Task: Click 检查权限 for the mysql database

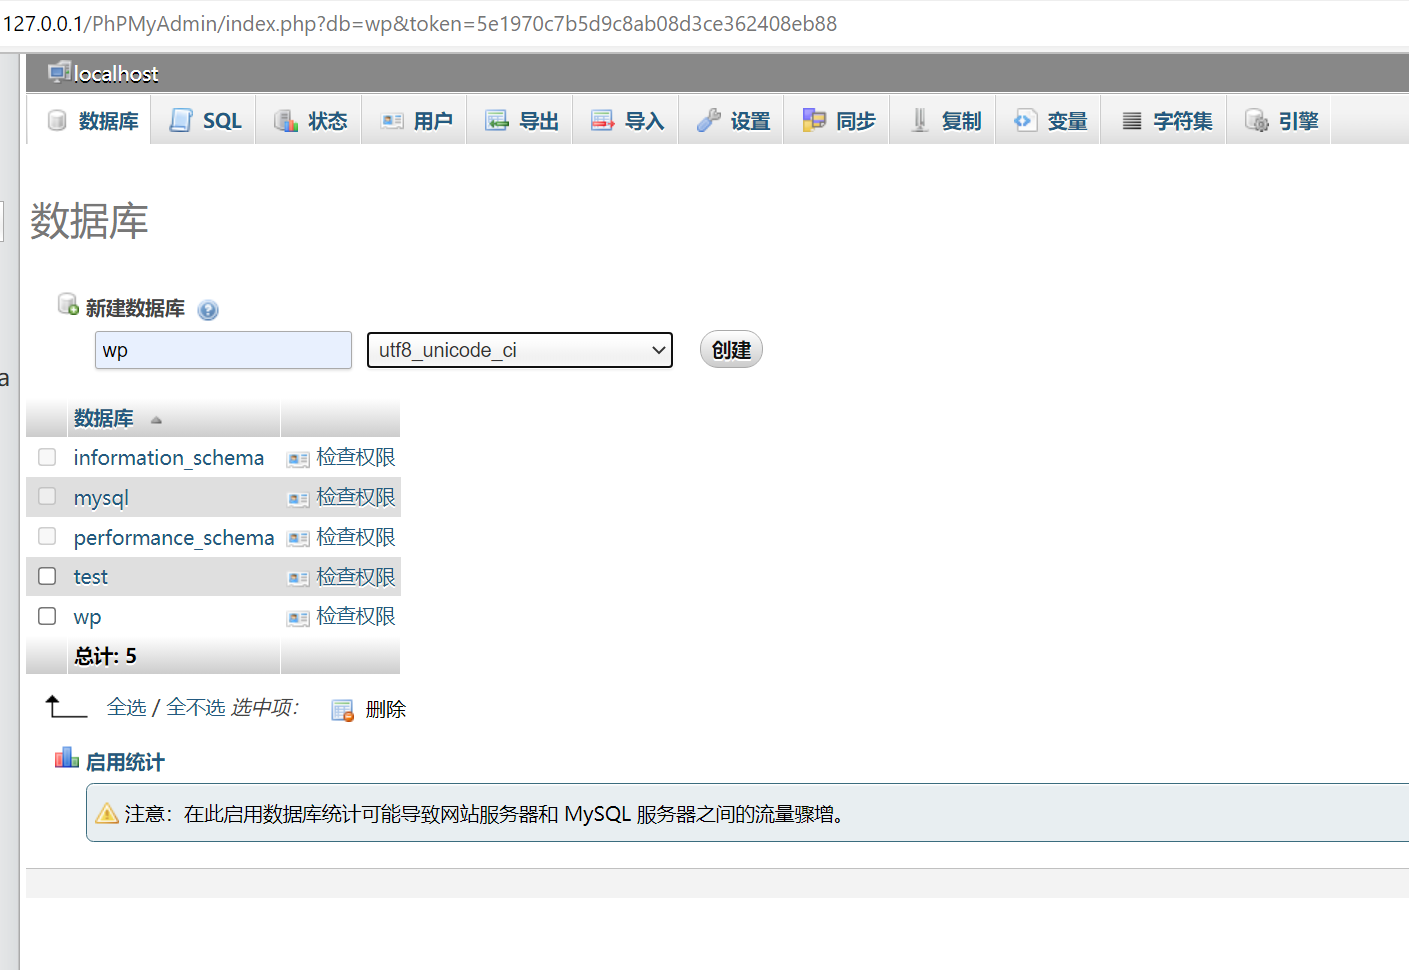Action: [x=356, y=497]
